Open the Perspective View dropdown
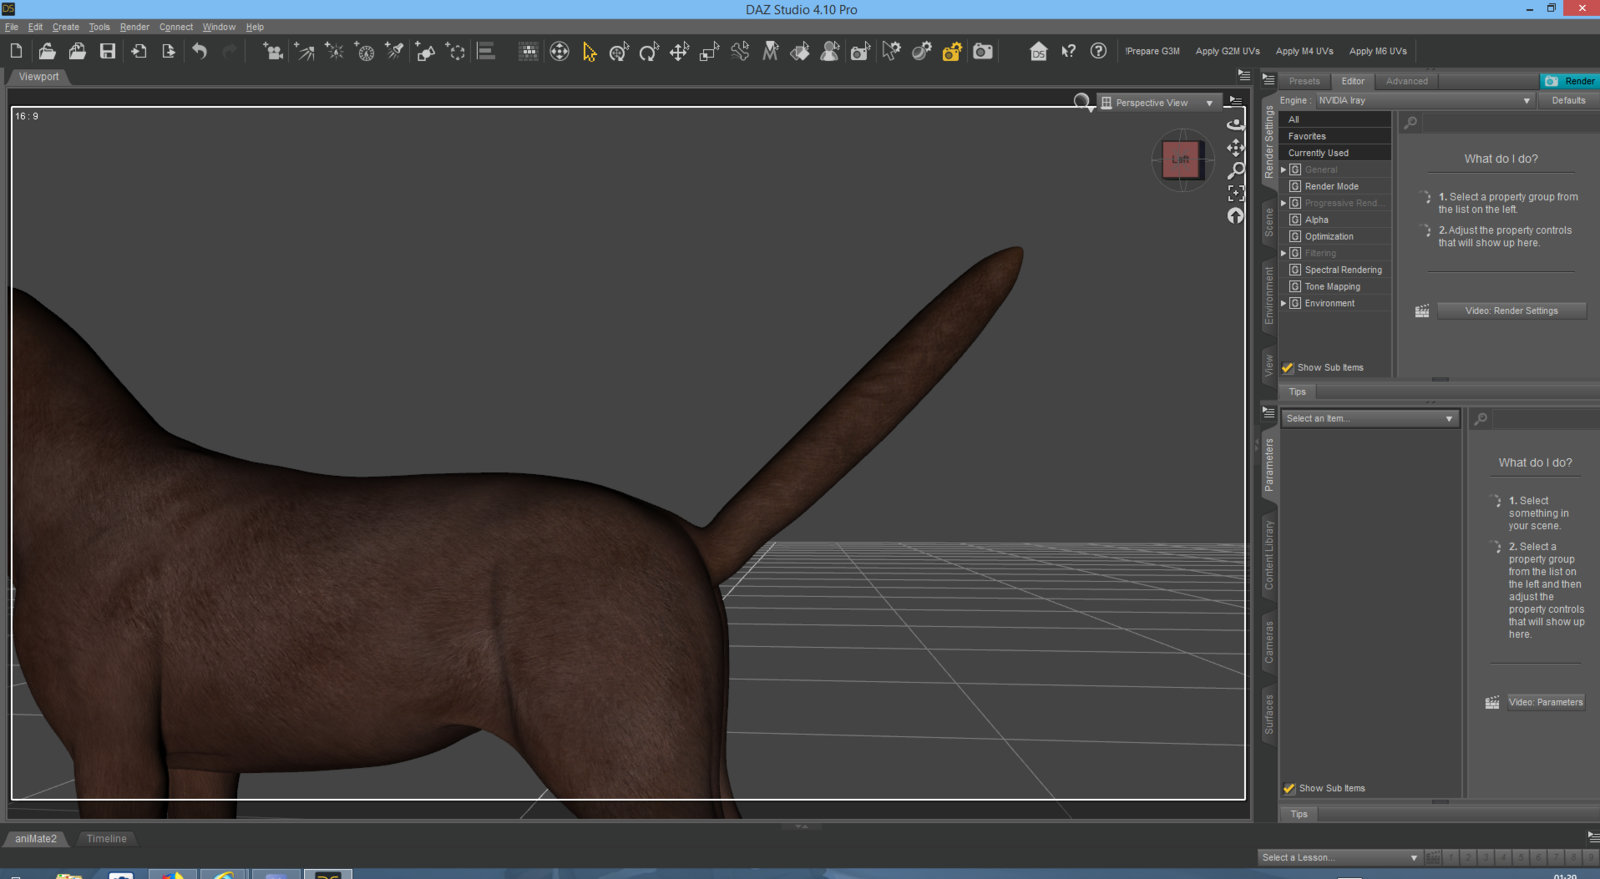Screen dimensions: 1600x879 [x=1159, y=103]
